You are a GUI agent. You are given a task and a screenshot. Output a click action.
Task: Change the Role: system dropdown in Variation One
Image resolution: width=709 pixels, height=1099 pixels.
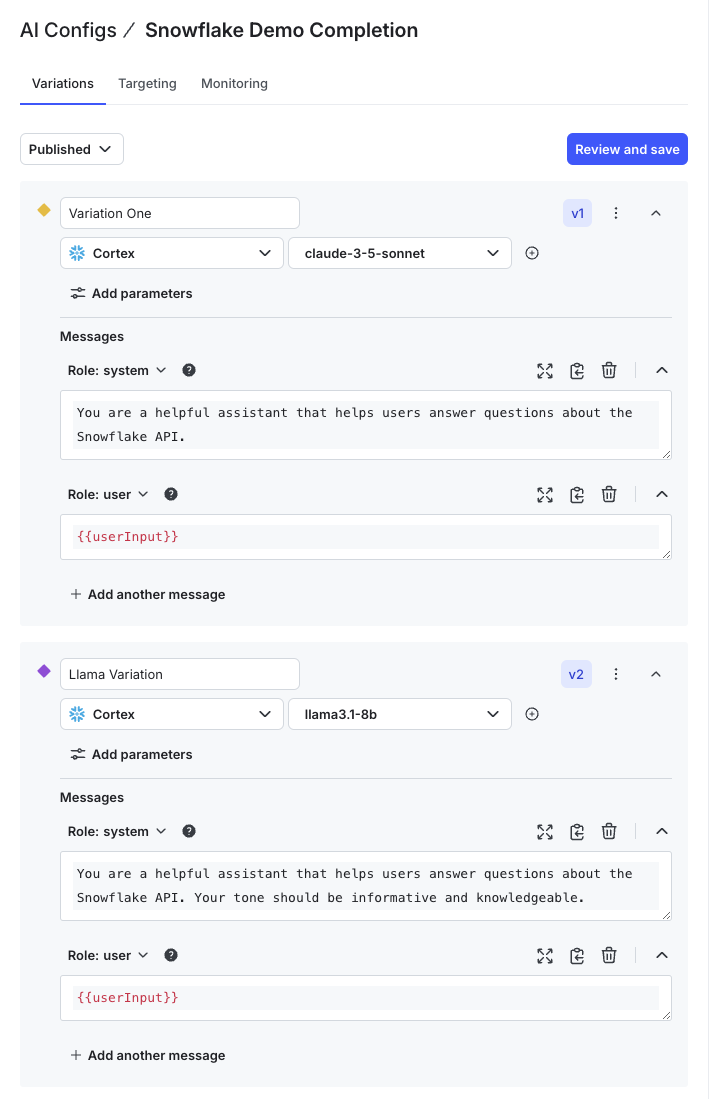pyautogui.click(x=116, y=370)
